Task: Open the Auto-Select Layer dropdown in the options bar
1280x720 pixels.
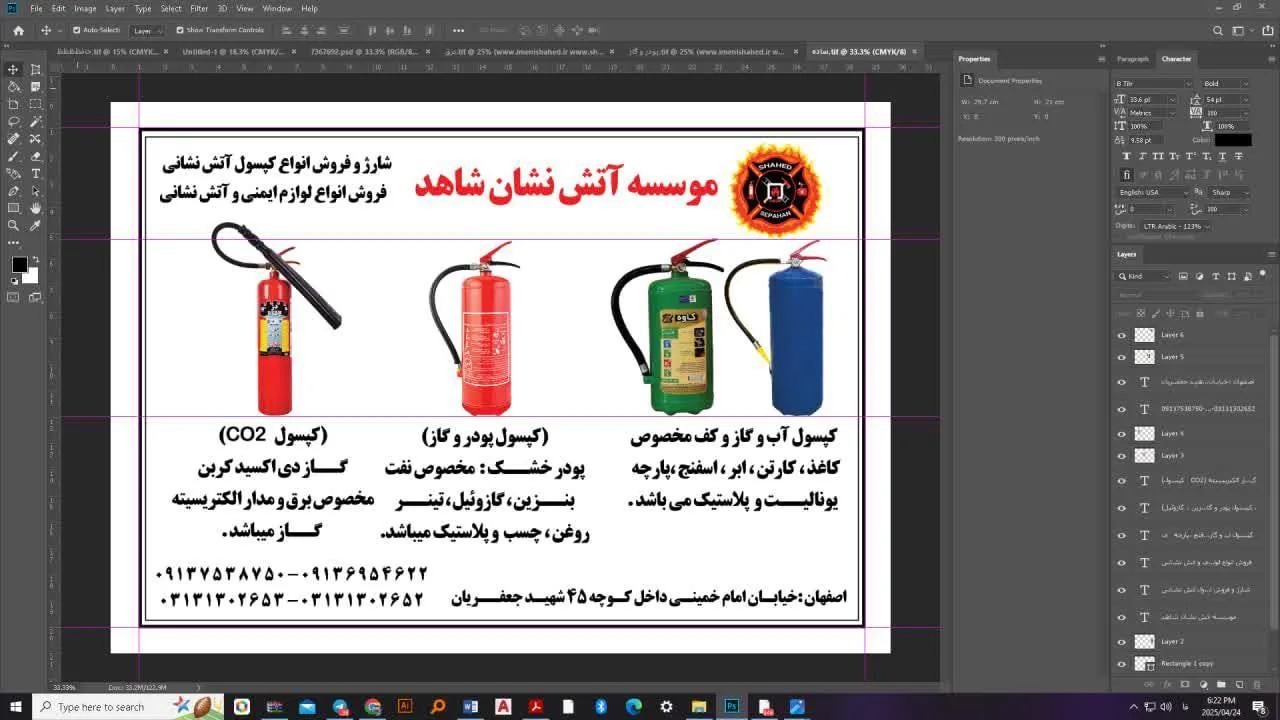Action: [147, 30]
